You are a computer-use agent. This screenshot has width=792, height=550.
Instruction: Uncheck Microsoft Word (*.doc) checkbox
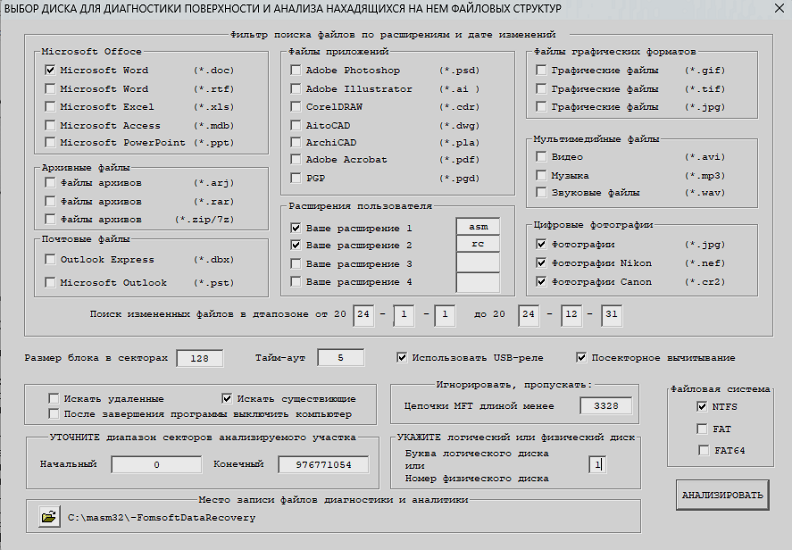point(50,71)
